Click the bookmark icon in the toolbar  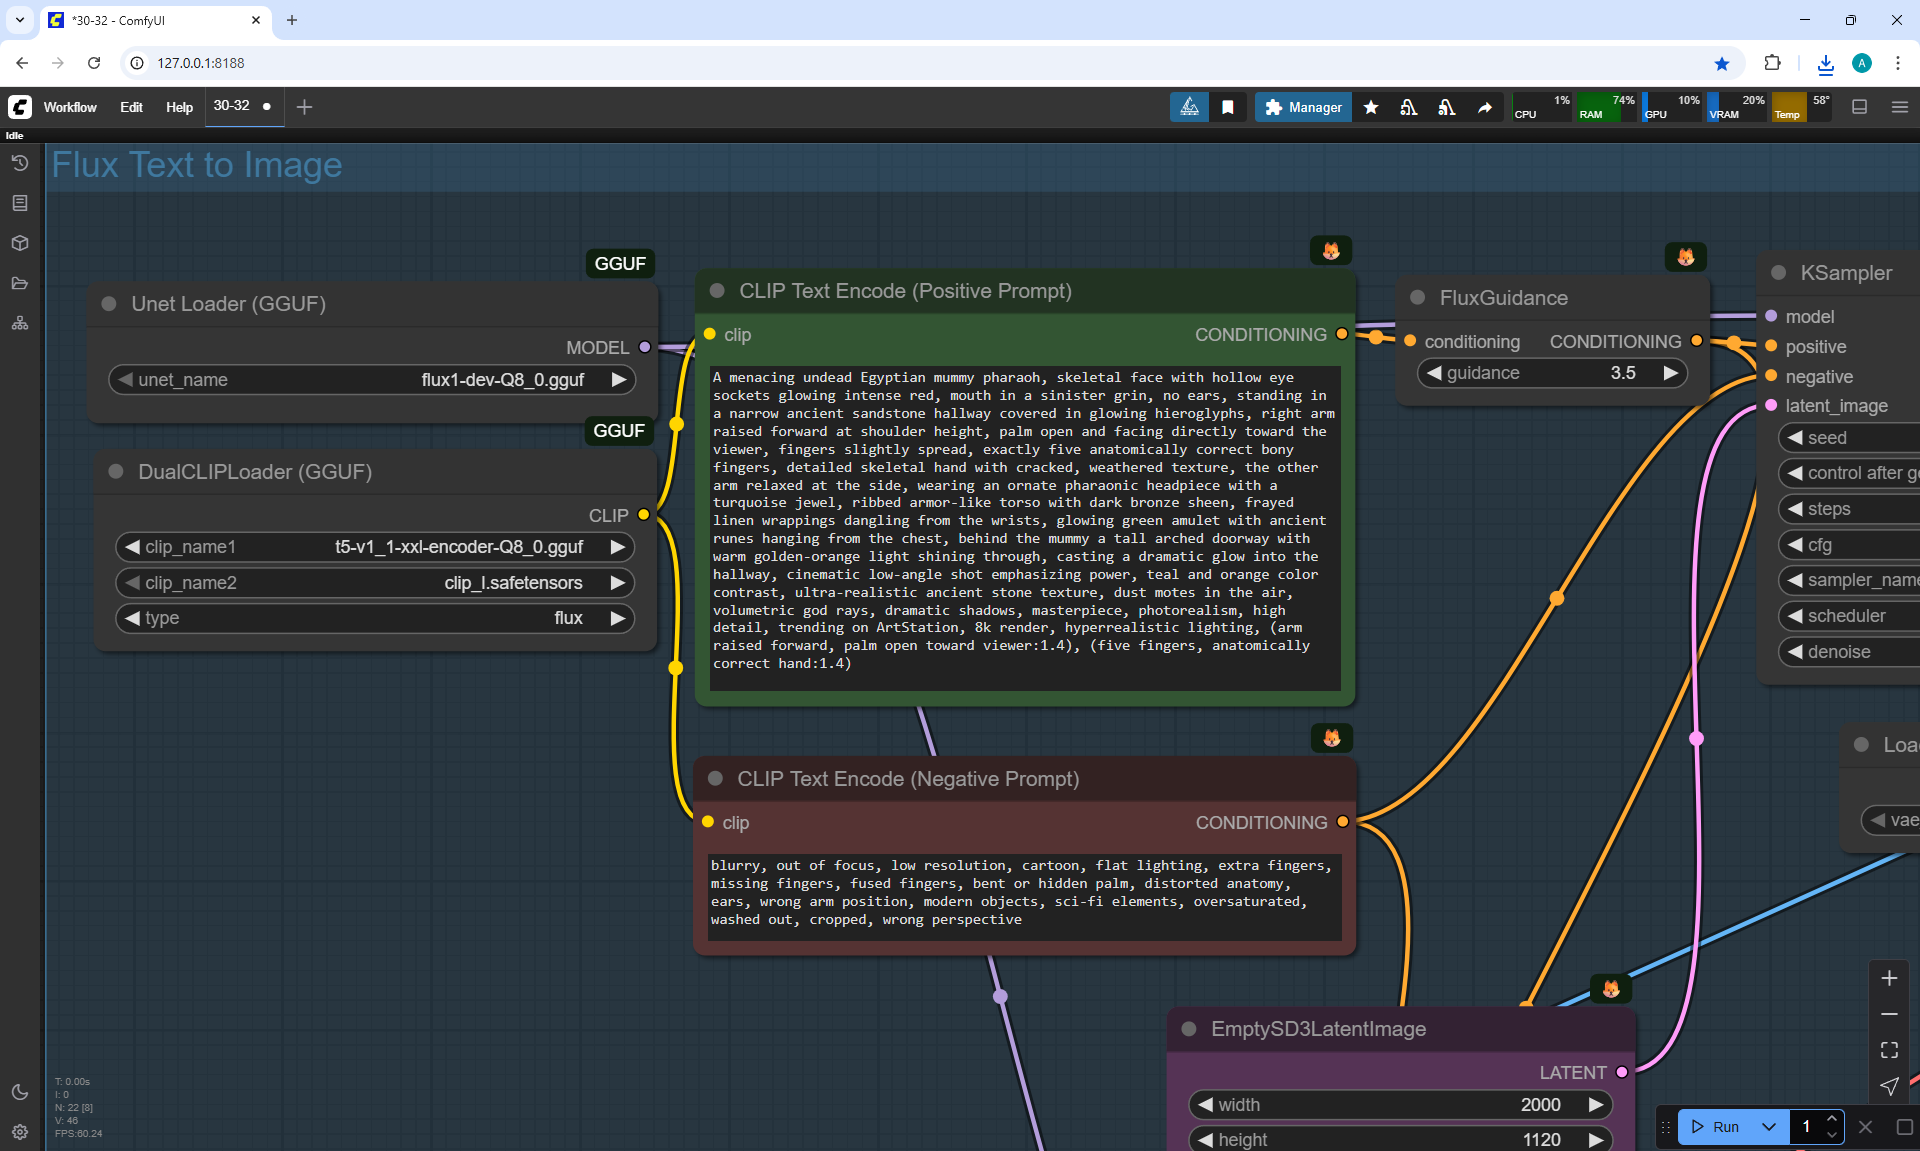pos(1228,107)
